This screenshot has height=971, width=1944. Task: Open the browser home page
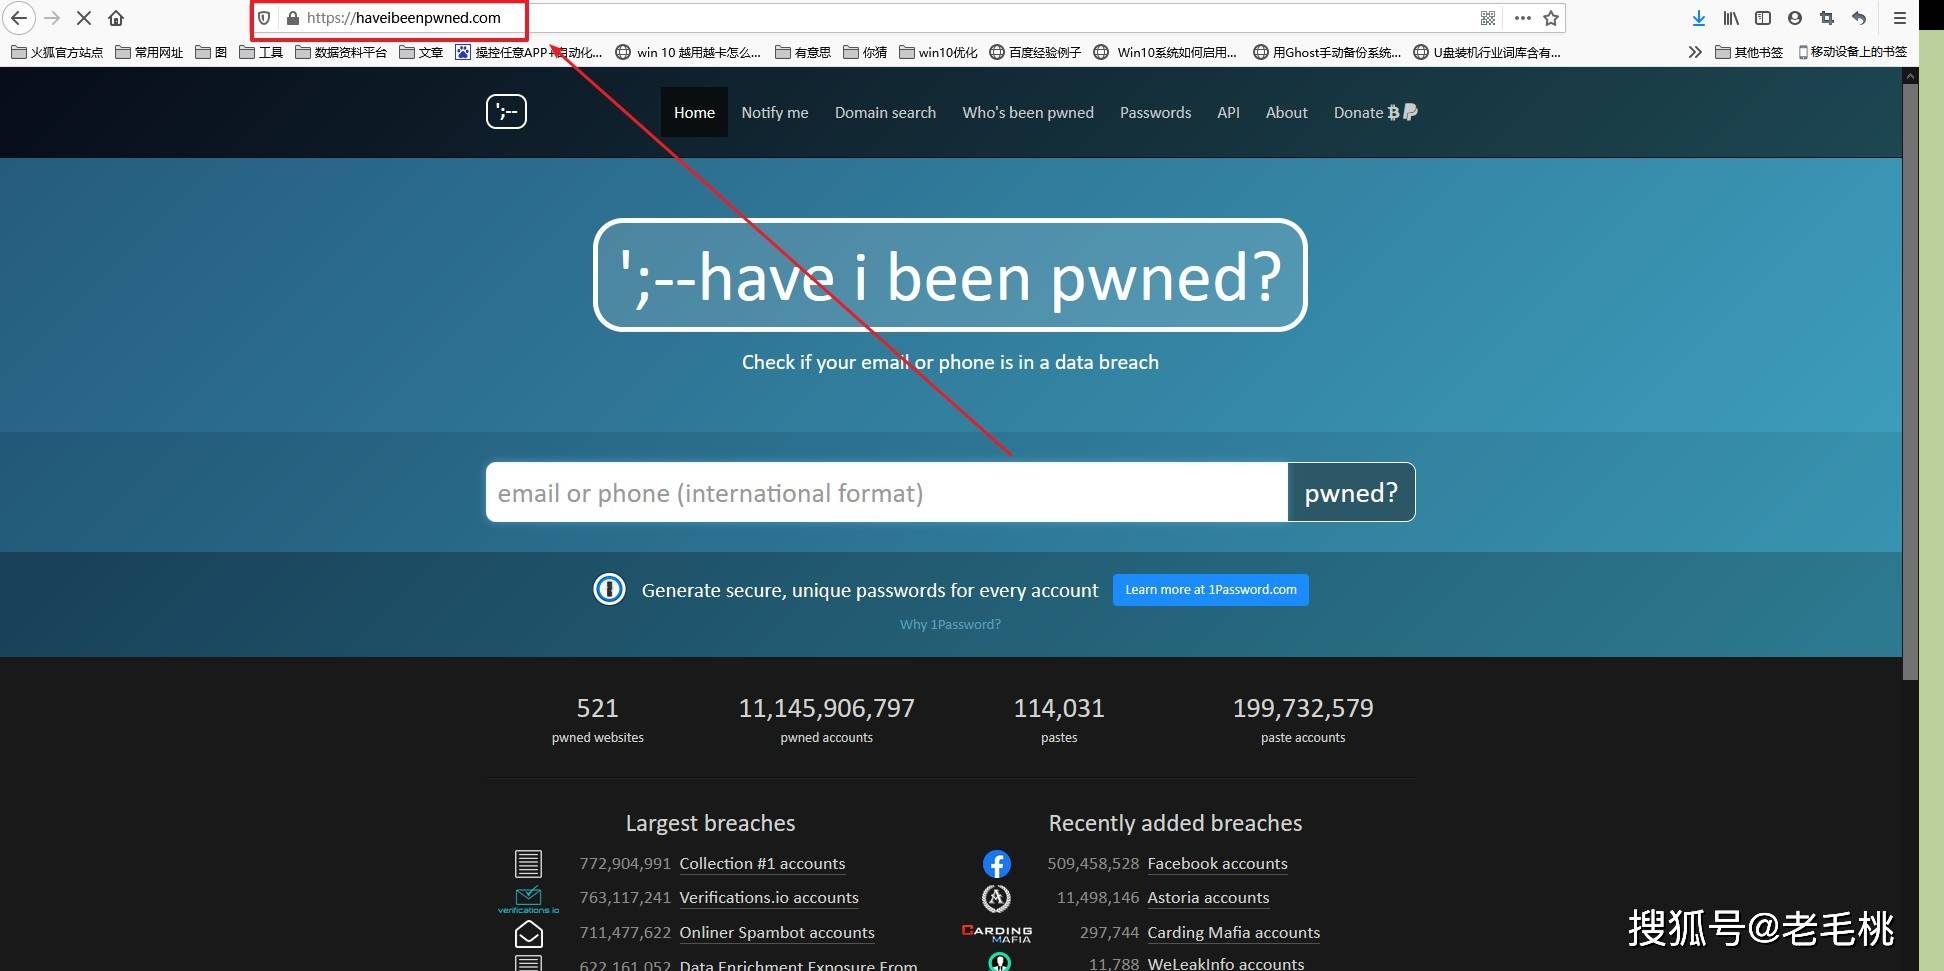pos(116,18)
